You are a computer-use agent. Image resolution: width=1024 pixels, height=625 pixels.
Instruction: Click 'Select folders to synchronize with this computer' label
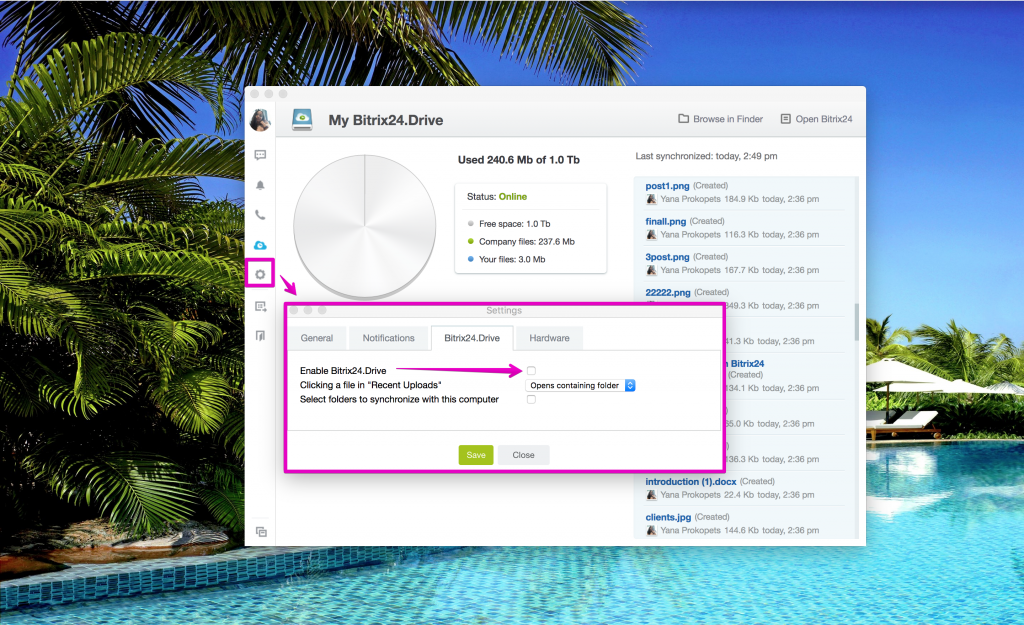[399, 400]
